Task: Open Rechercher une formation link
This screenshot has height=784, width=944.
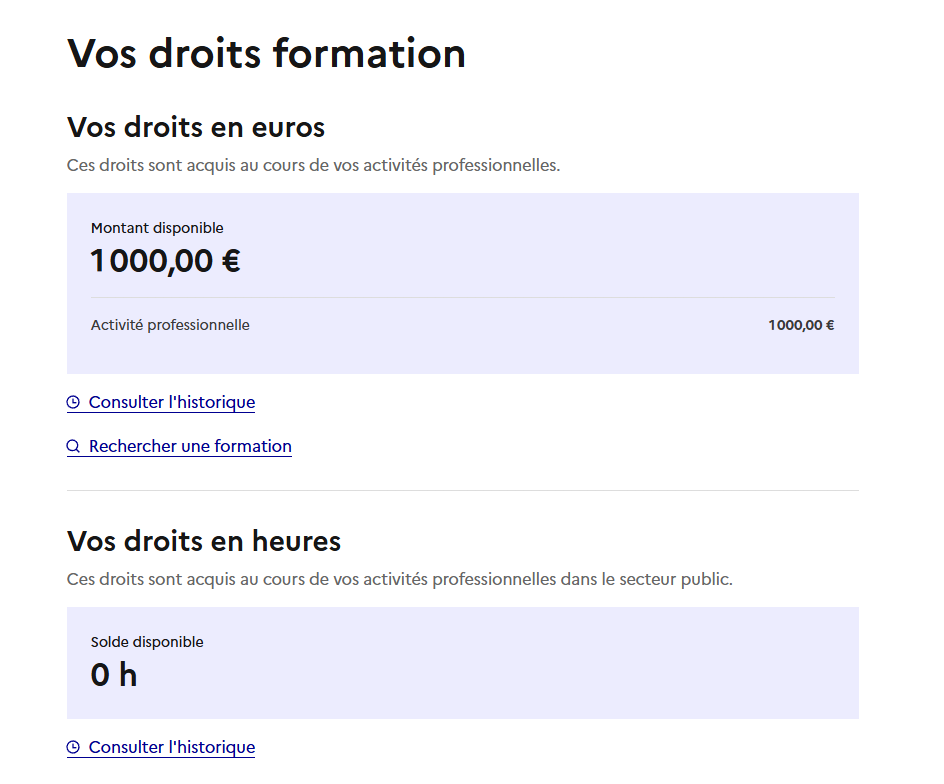Action: [179, 446]
